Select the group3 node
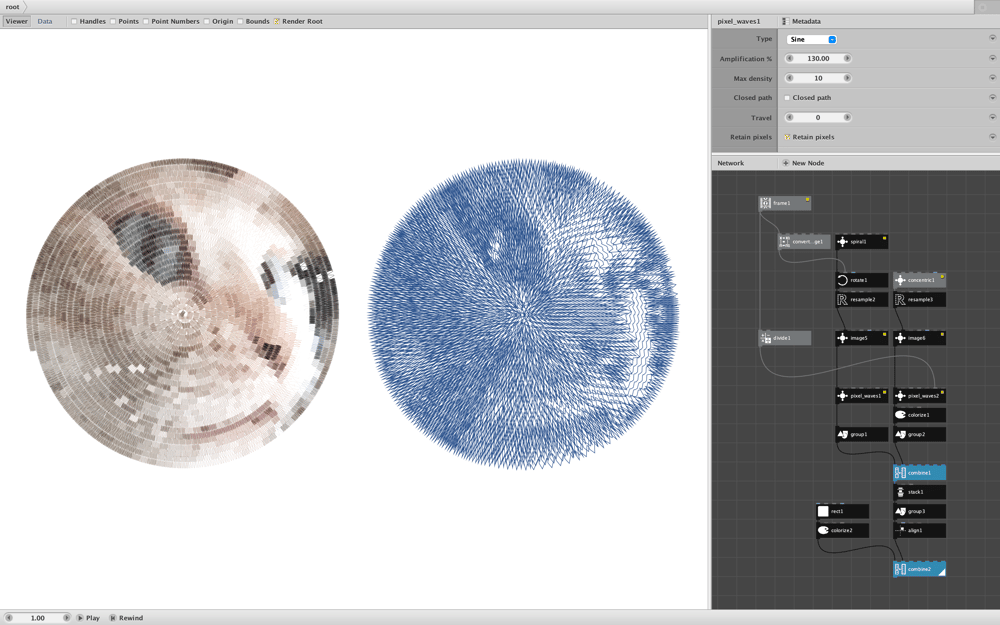 click(x=920, y=511)
